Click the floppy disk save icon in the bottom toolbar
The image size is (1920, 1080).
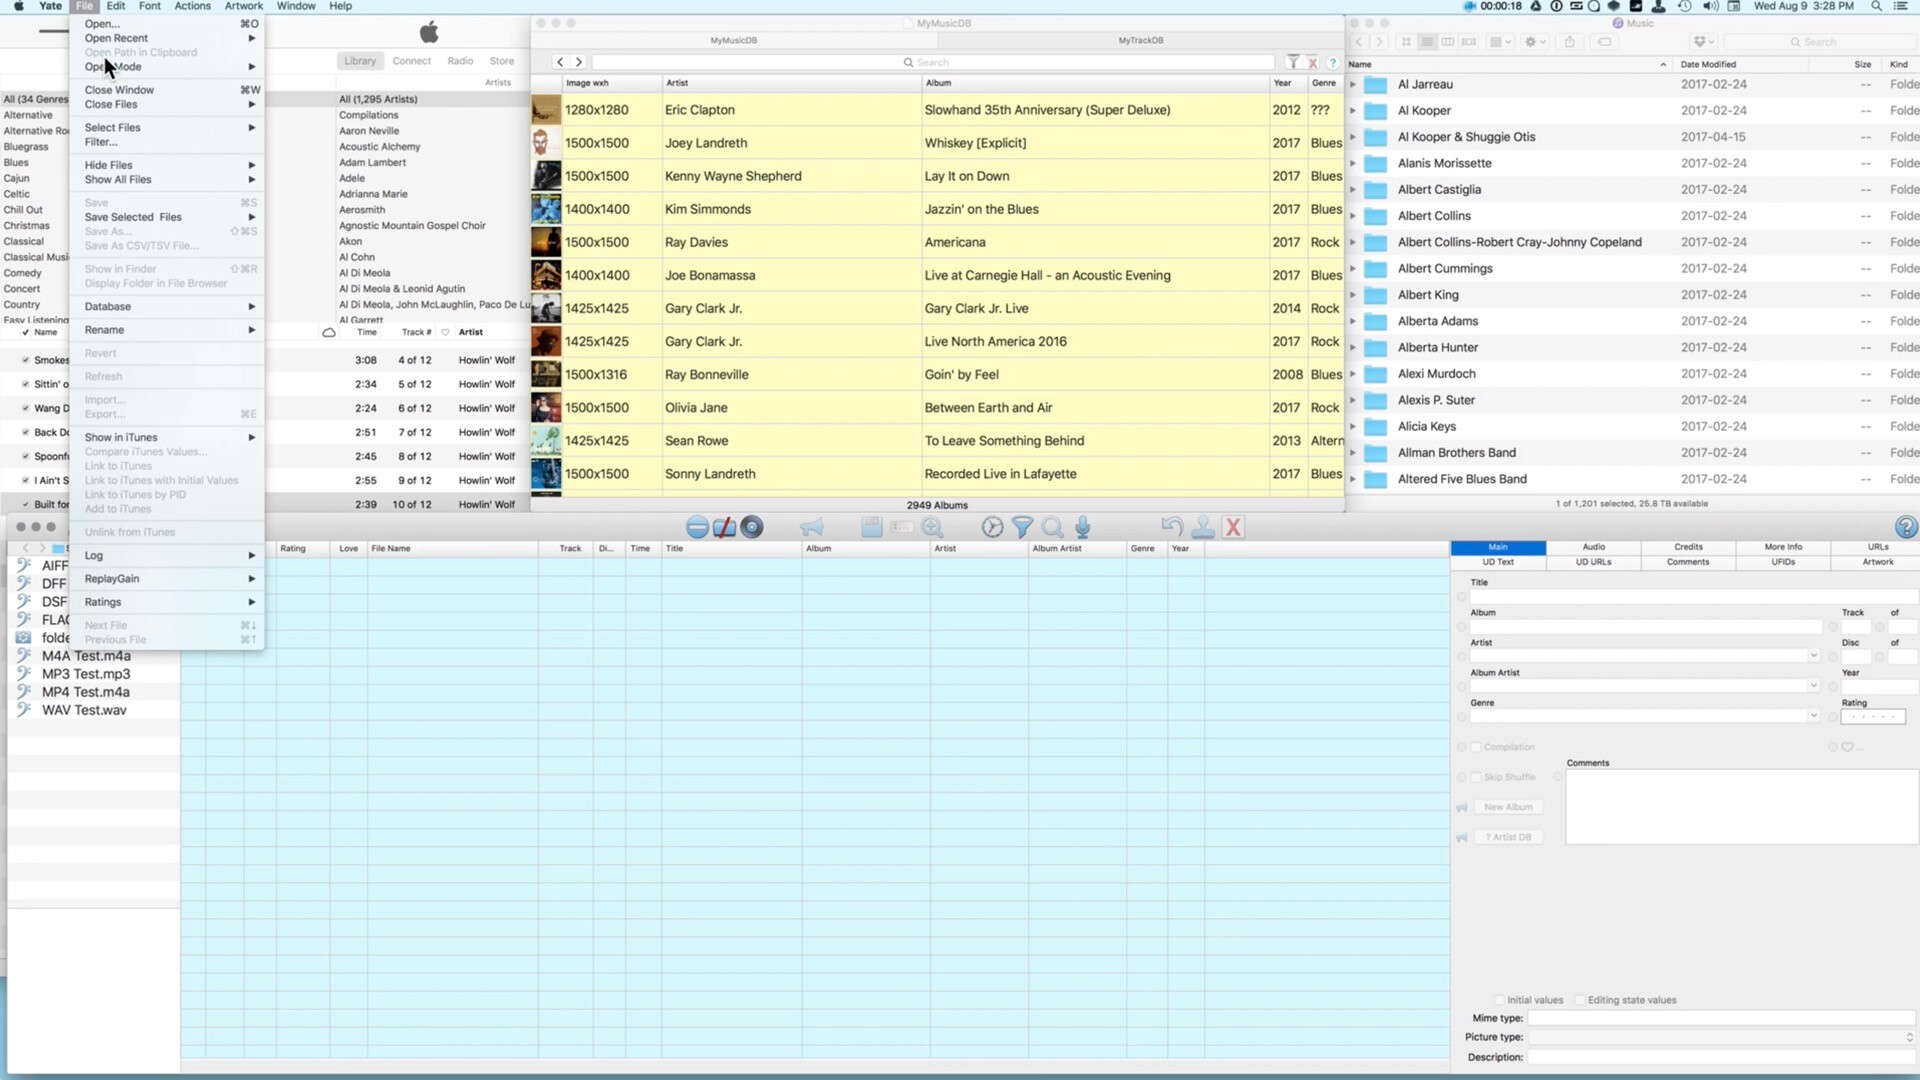(x=871, y=527)
